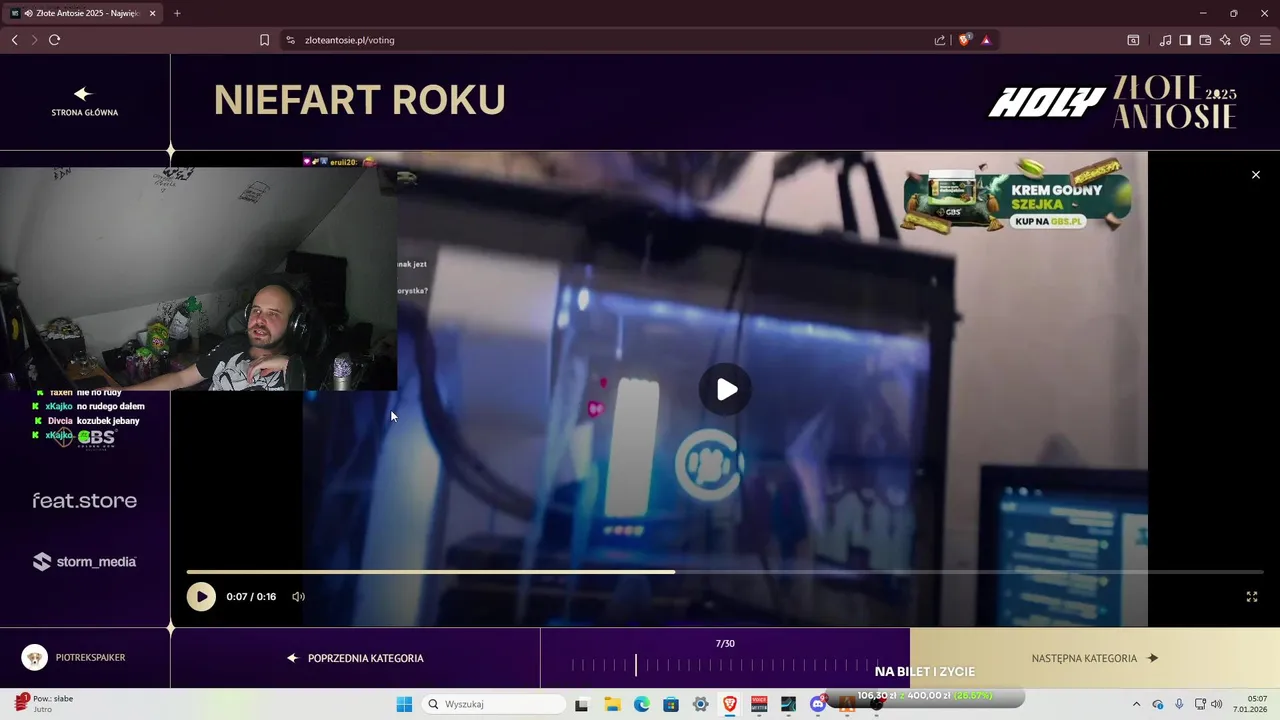Click the Wyszukaj taskbar search box
The height and width of the screenshot is (720, 1280).
[494, 704]
